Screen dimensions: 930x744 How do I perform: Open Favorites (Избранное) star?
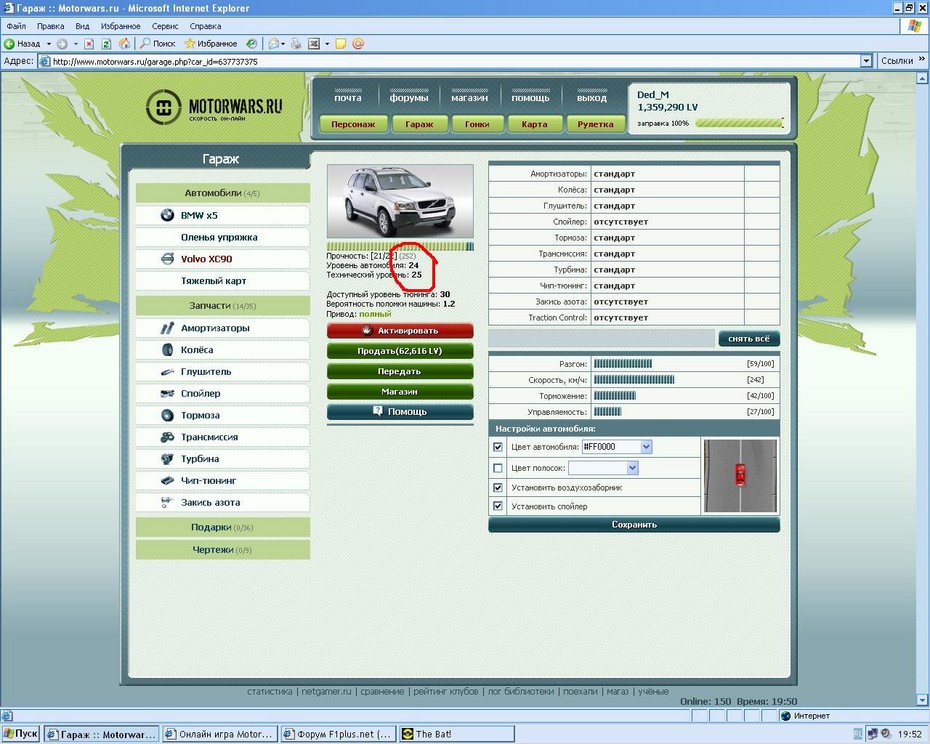(211, 43)
